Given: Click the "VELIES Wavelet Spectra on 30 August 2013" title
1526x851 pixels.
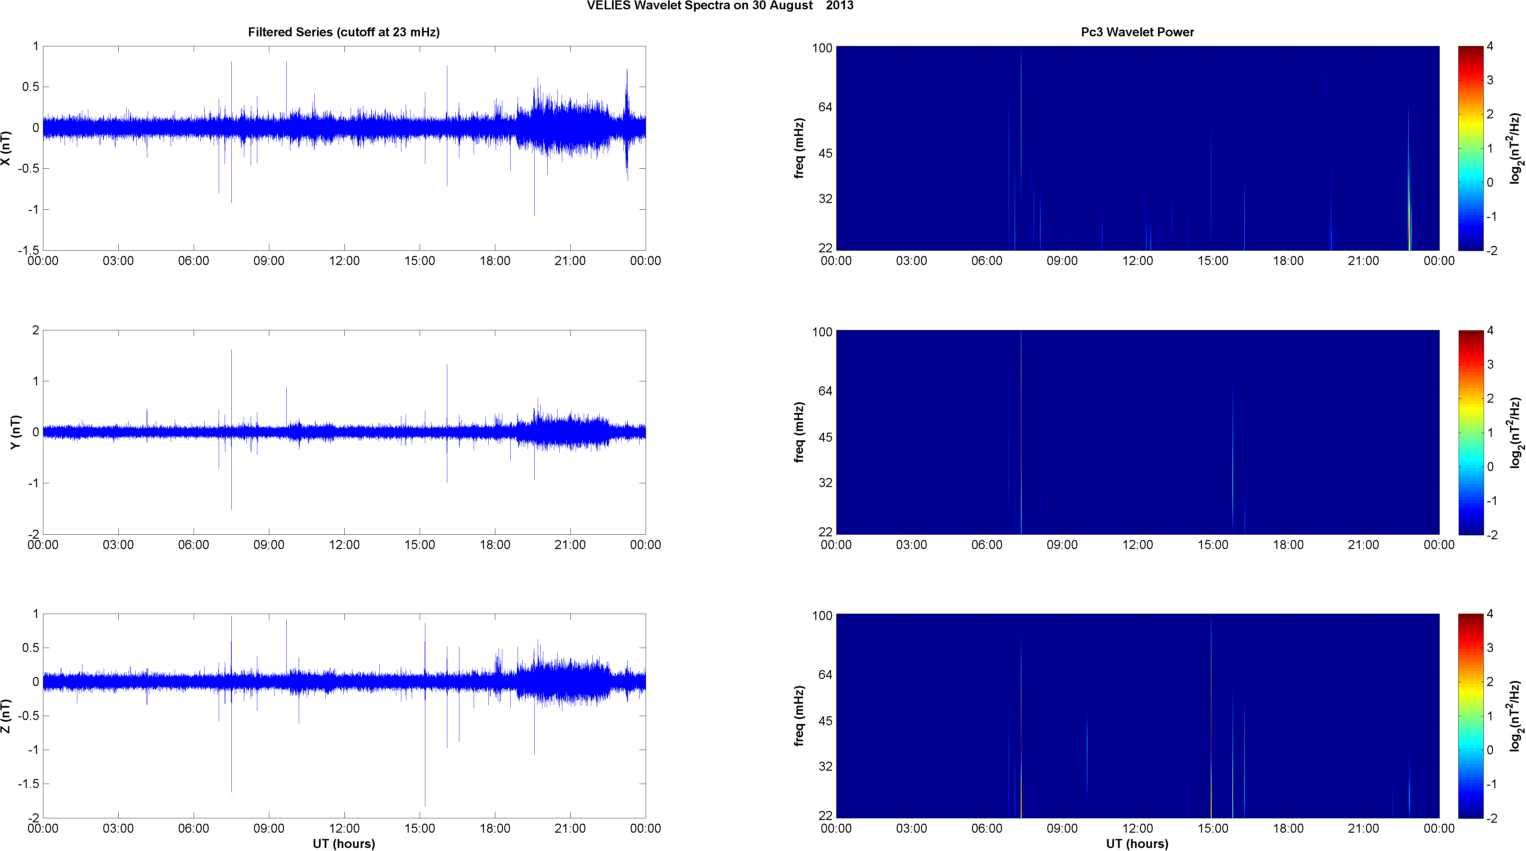Looking at the screenshot, I should [x=720, y=6].
